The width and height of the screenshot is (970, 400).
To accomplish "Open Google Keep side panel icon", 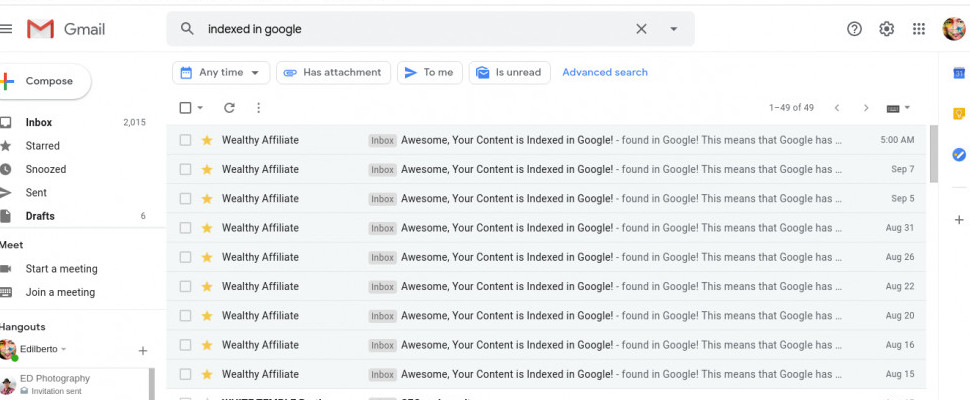I will tap(959, 114).
